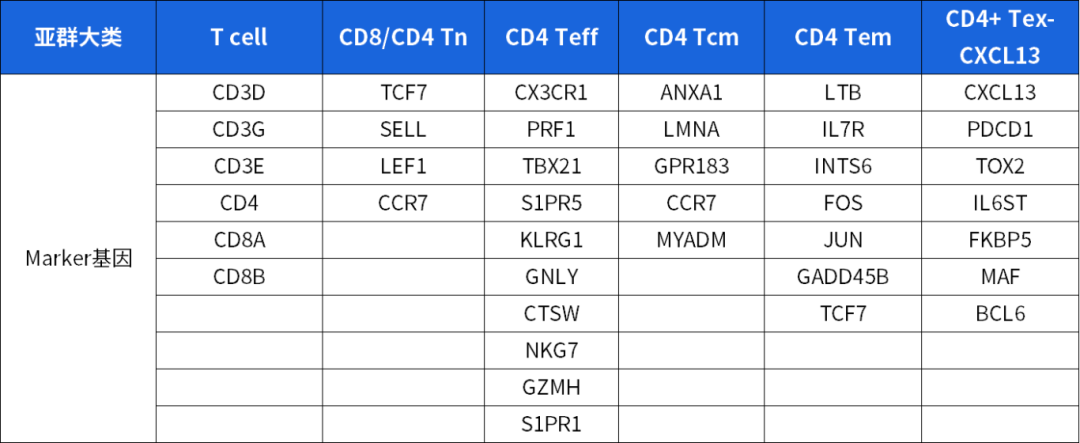This screenshot has width=1080, height=443.
Task: Select the CD8A cell
Action: coord(239,240)
